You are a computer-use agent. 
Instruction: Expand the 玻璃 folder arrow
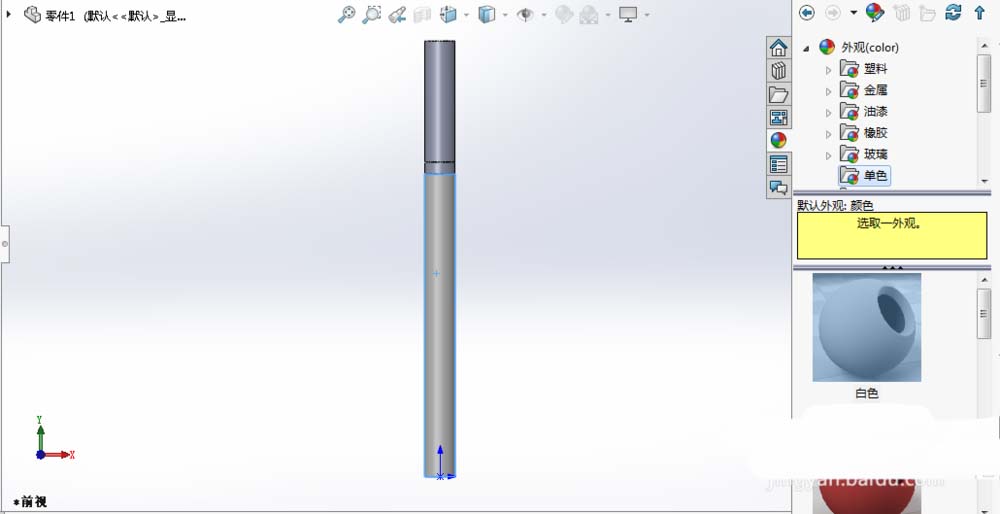pos(828,155)
